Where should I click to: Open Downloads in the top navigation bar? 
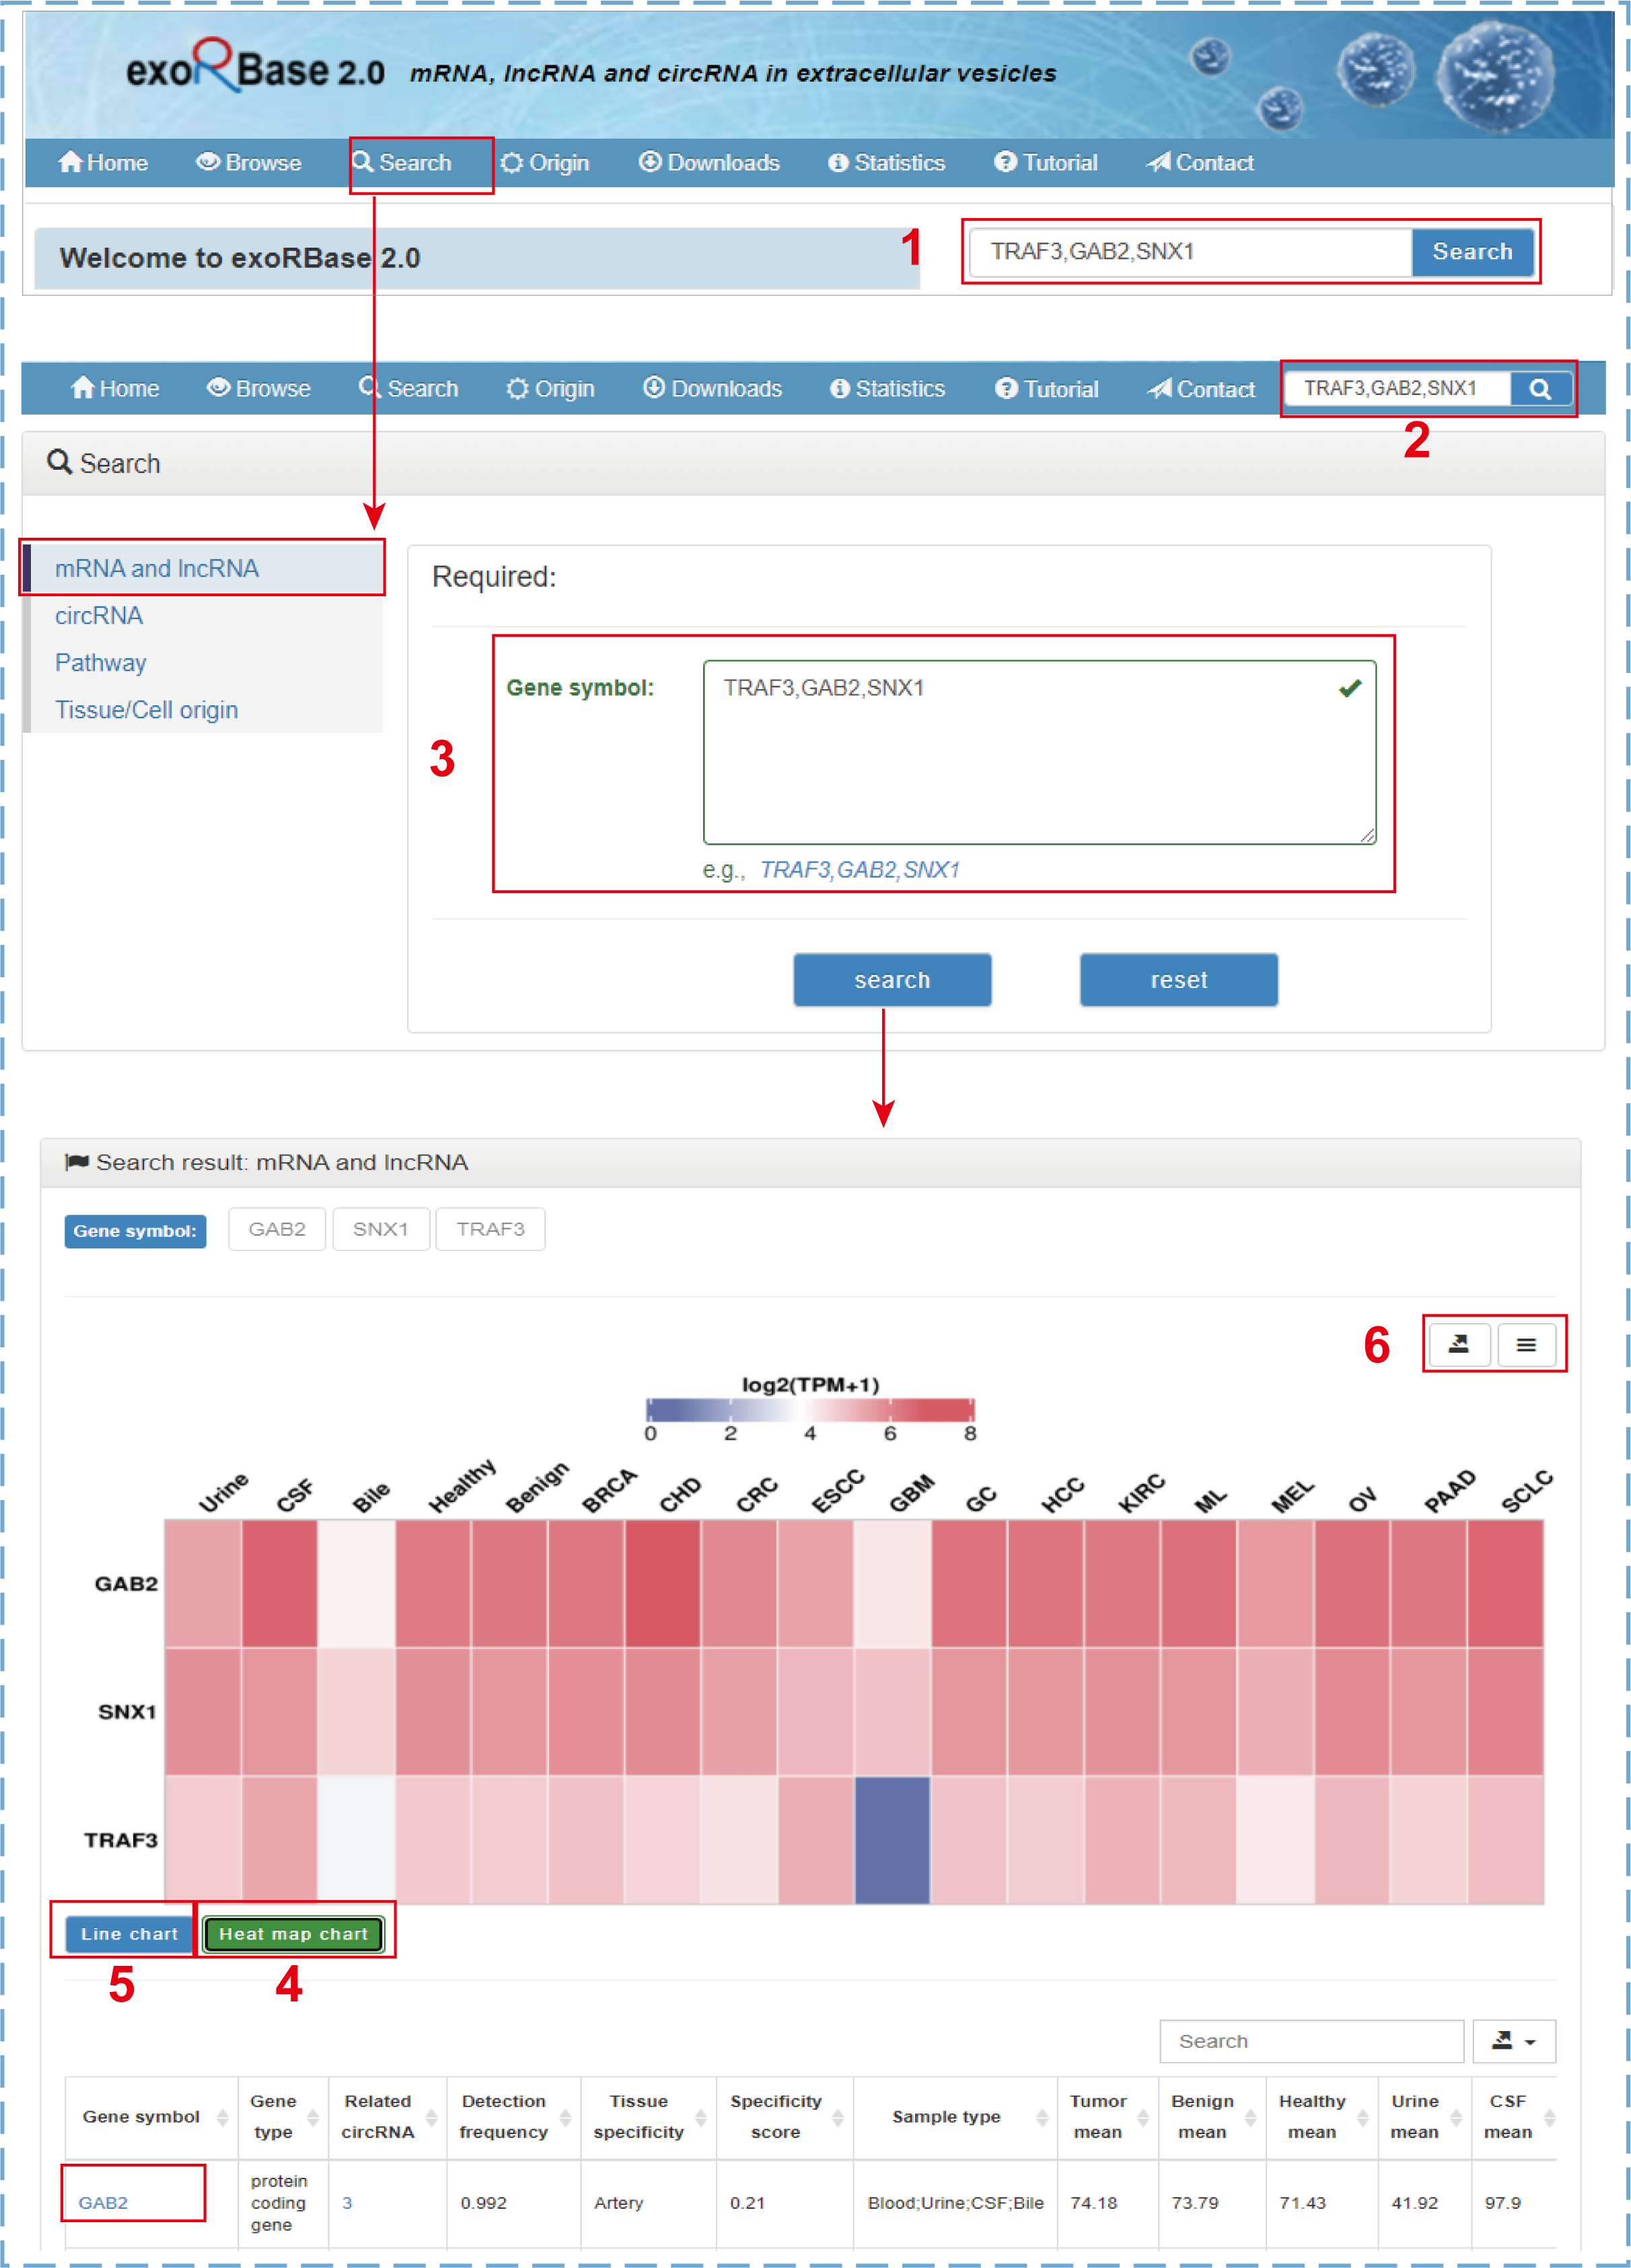[x=709, y=162]
